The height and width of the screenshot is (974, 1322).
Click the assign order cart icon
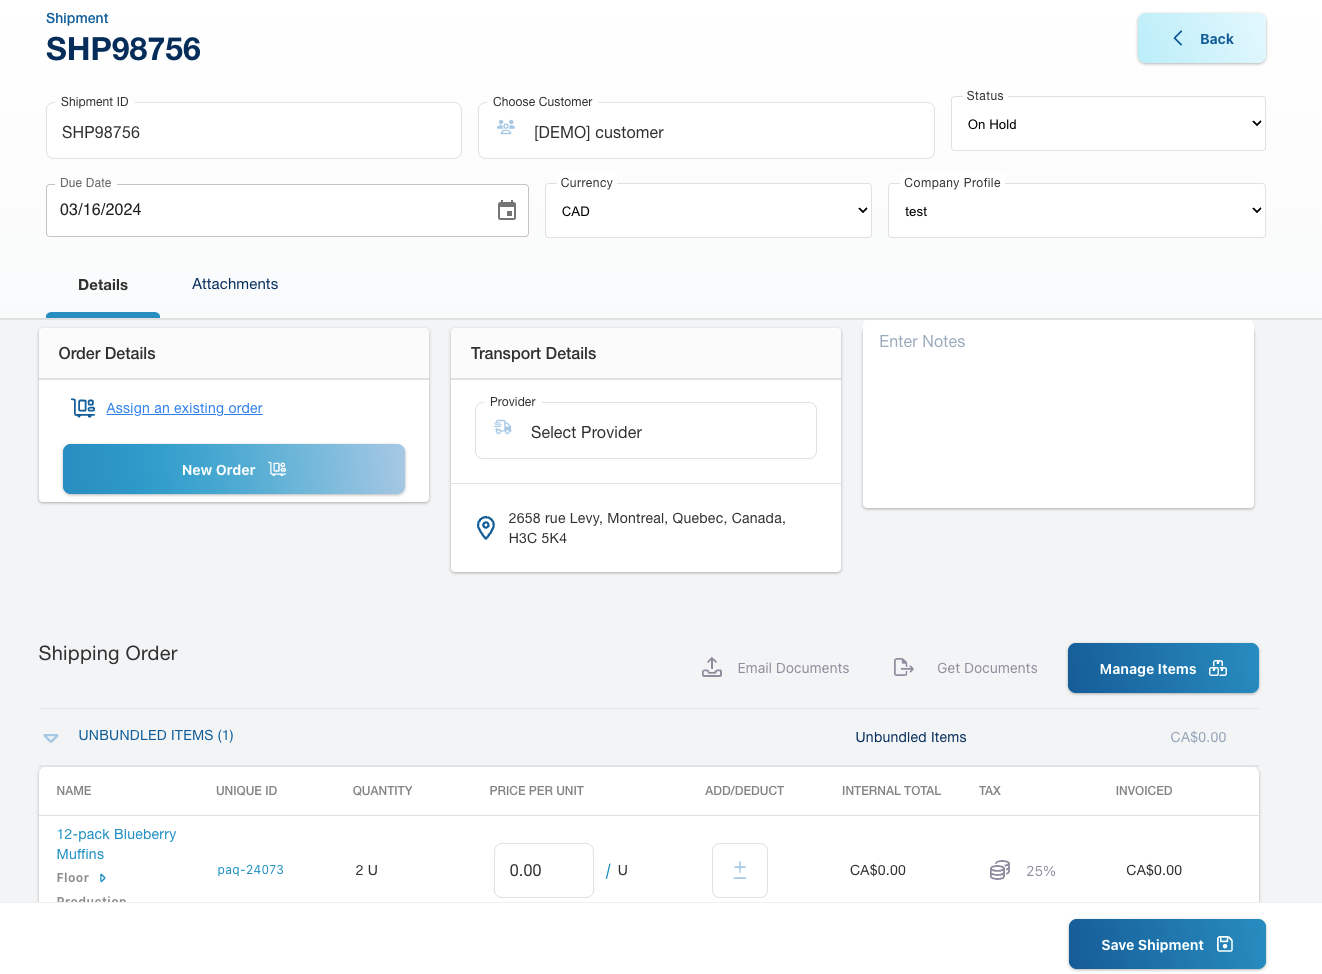(x=83, y=408)
